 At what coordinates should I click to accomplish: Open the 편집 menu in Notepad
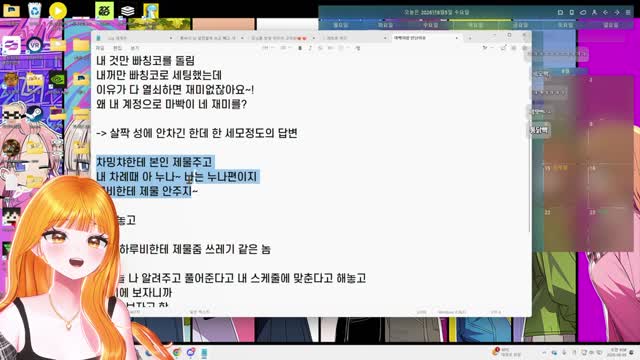118,48
